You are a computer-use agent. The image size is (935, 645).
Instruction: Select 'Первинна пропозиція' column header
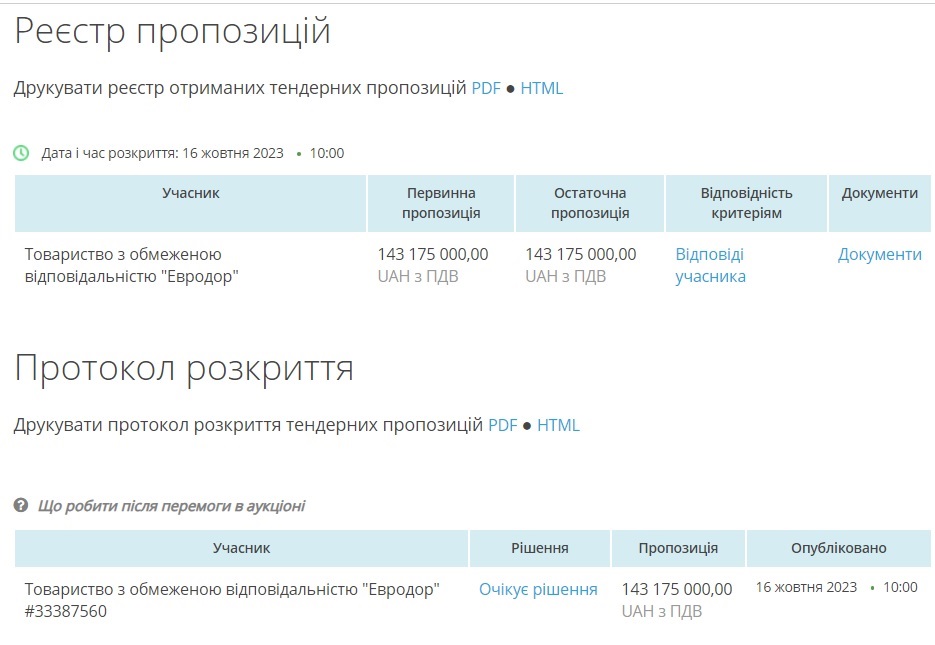pos(441,203)
